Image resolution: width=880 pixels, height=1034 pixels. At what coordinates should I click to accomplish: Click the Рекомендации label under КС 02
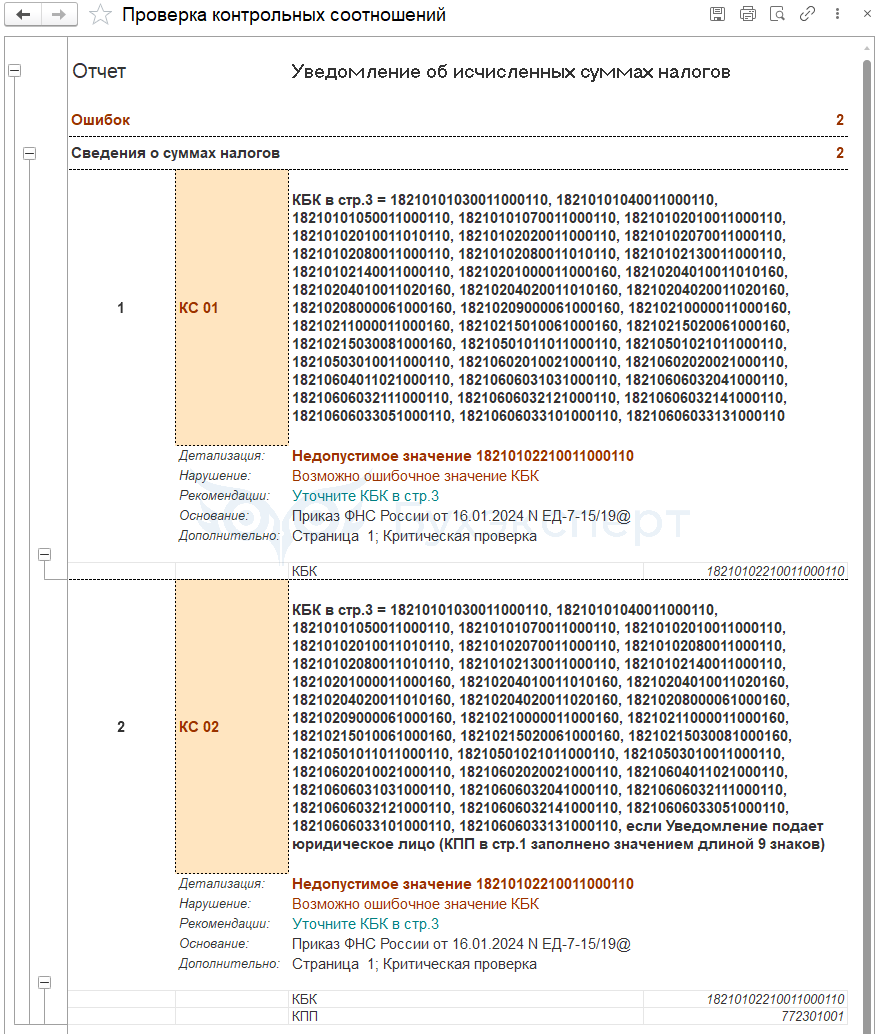pos(224,924)
